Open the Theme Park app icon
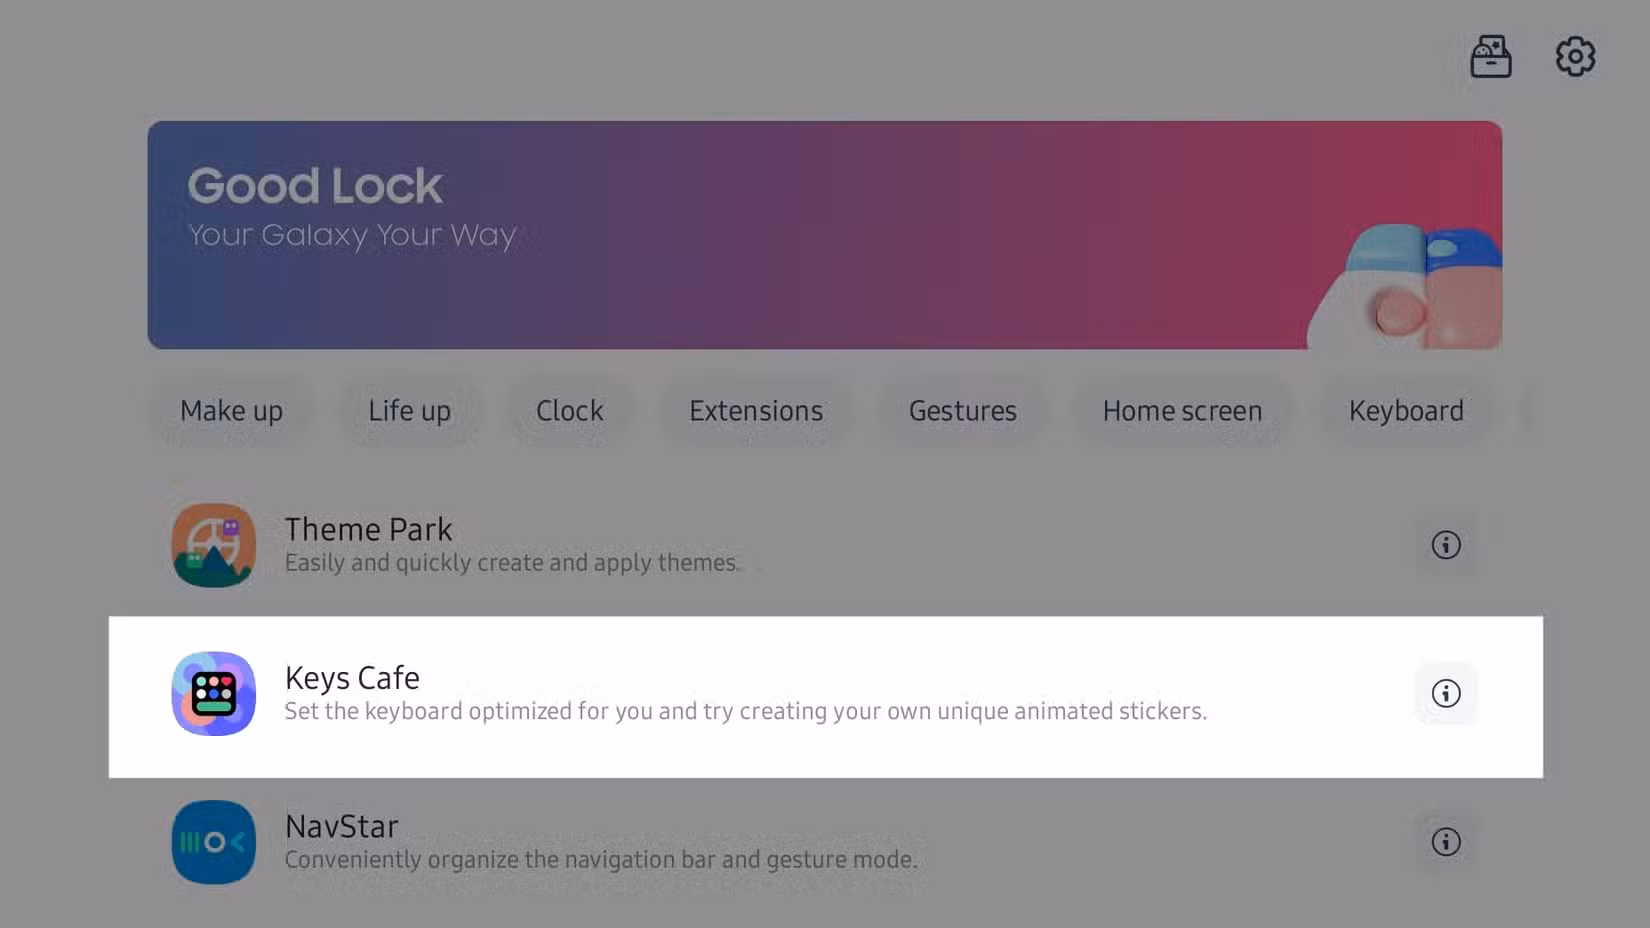1650x928 pixels. [x=214, y=545]
